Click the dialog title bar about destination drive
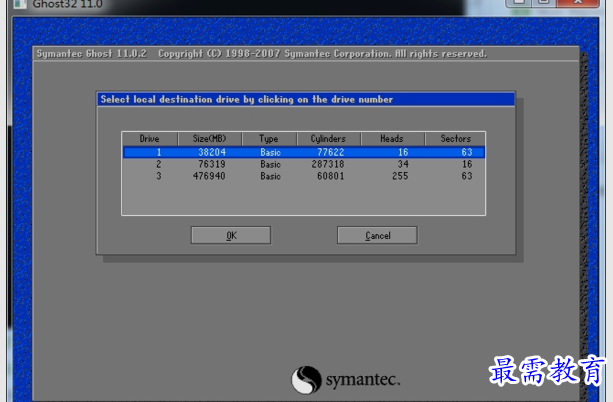The height and width of the screenshot is (402, 613). [x=306, y=99]
